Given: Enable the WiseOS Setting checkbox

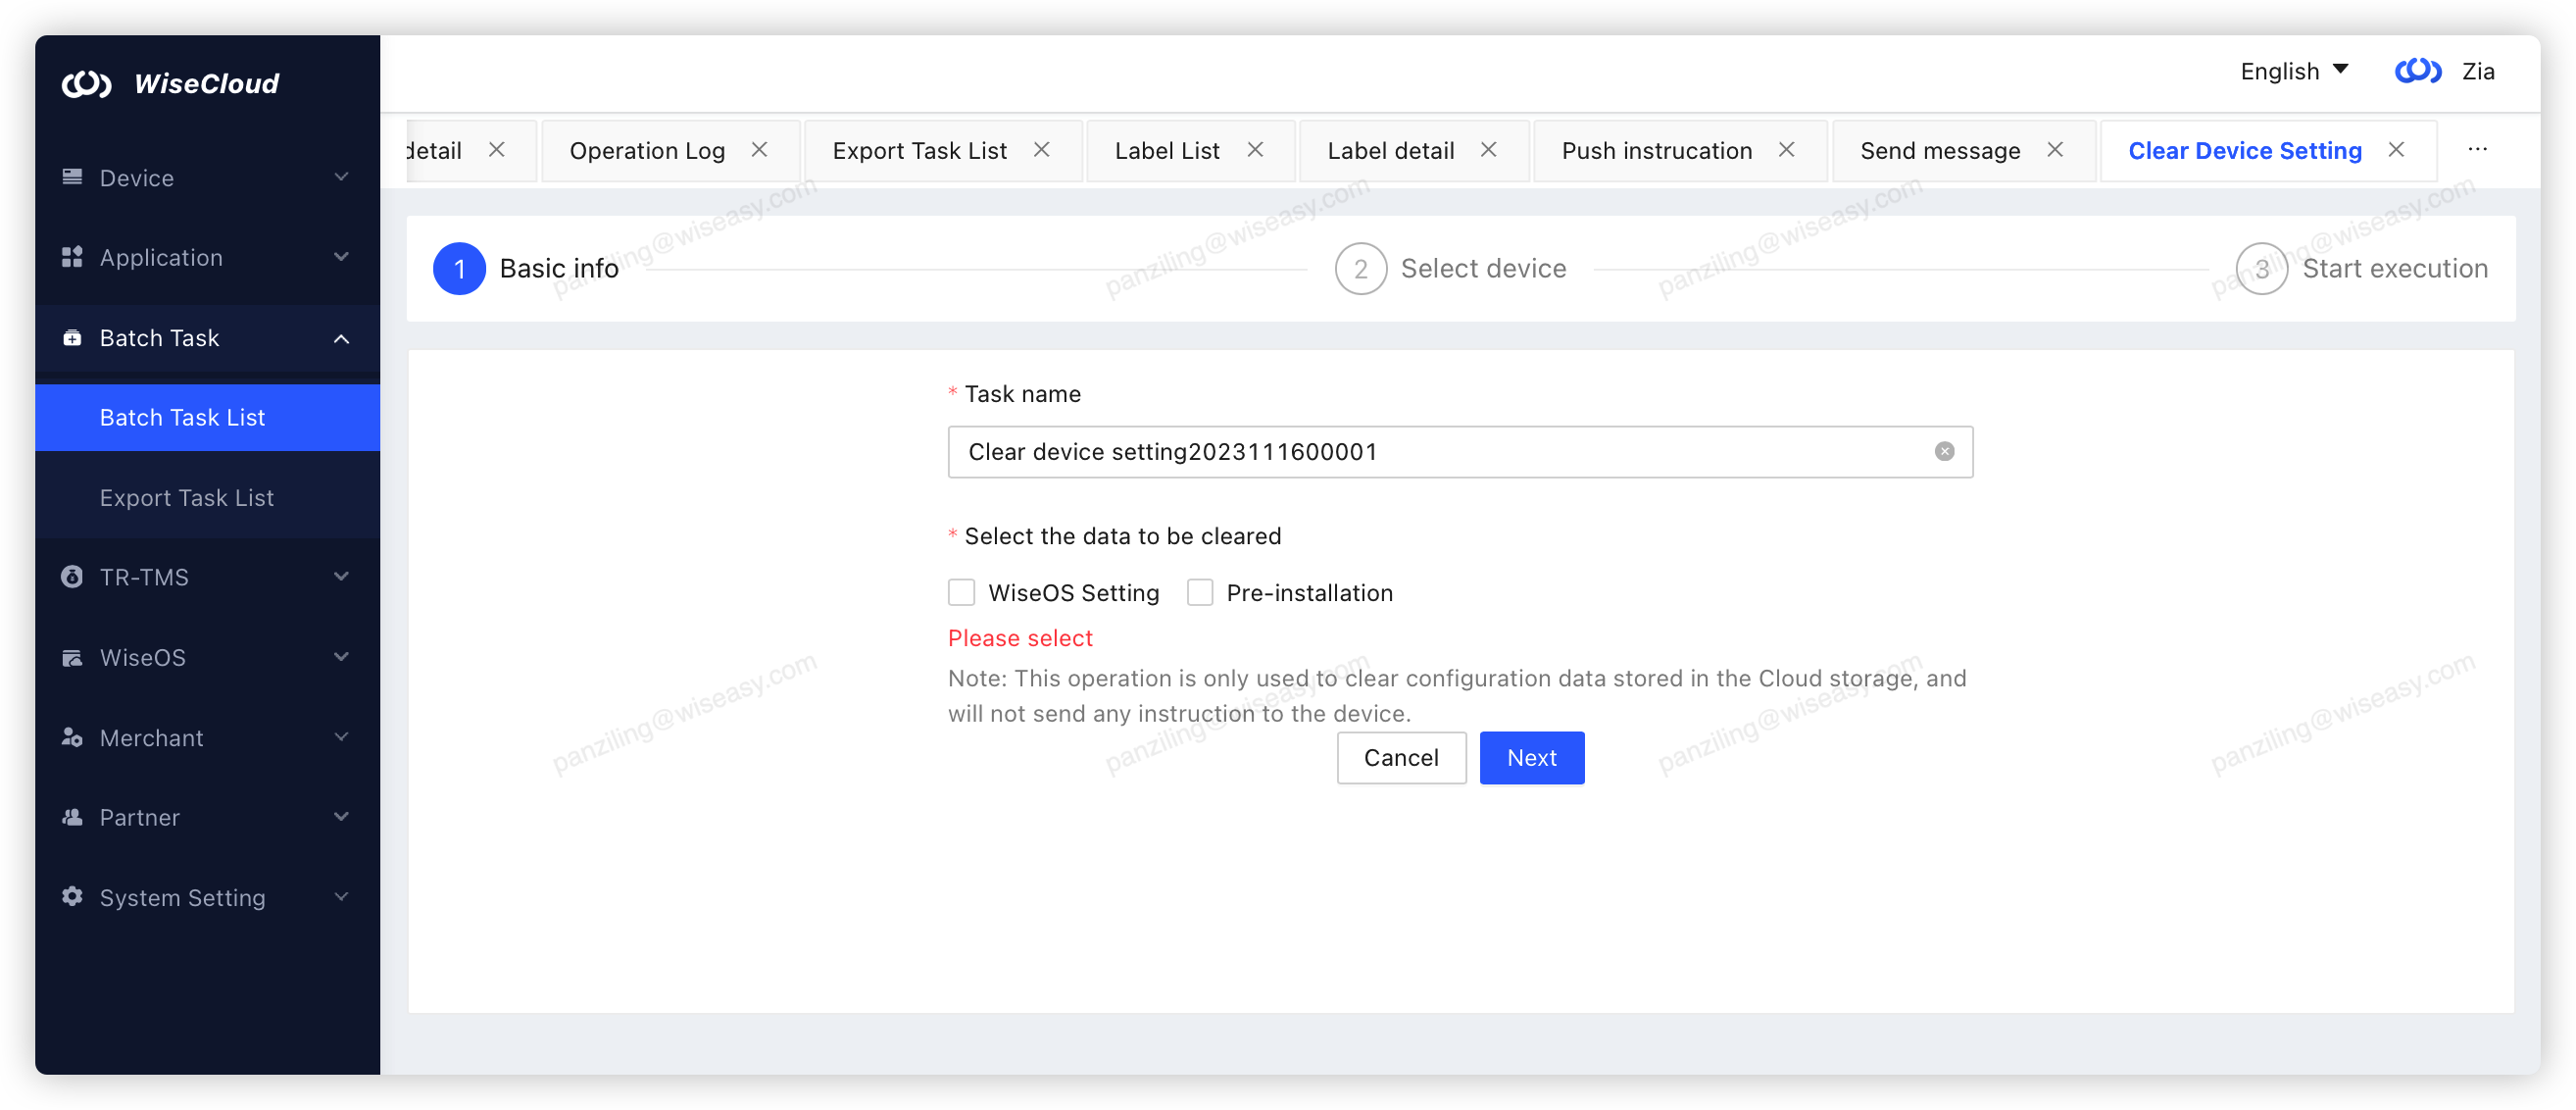Looking at the screenshot, I should (x=961, y=592).
